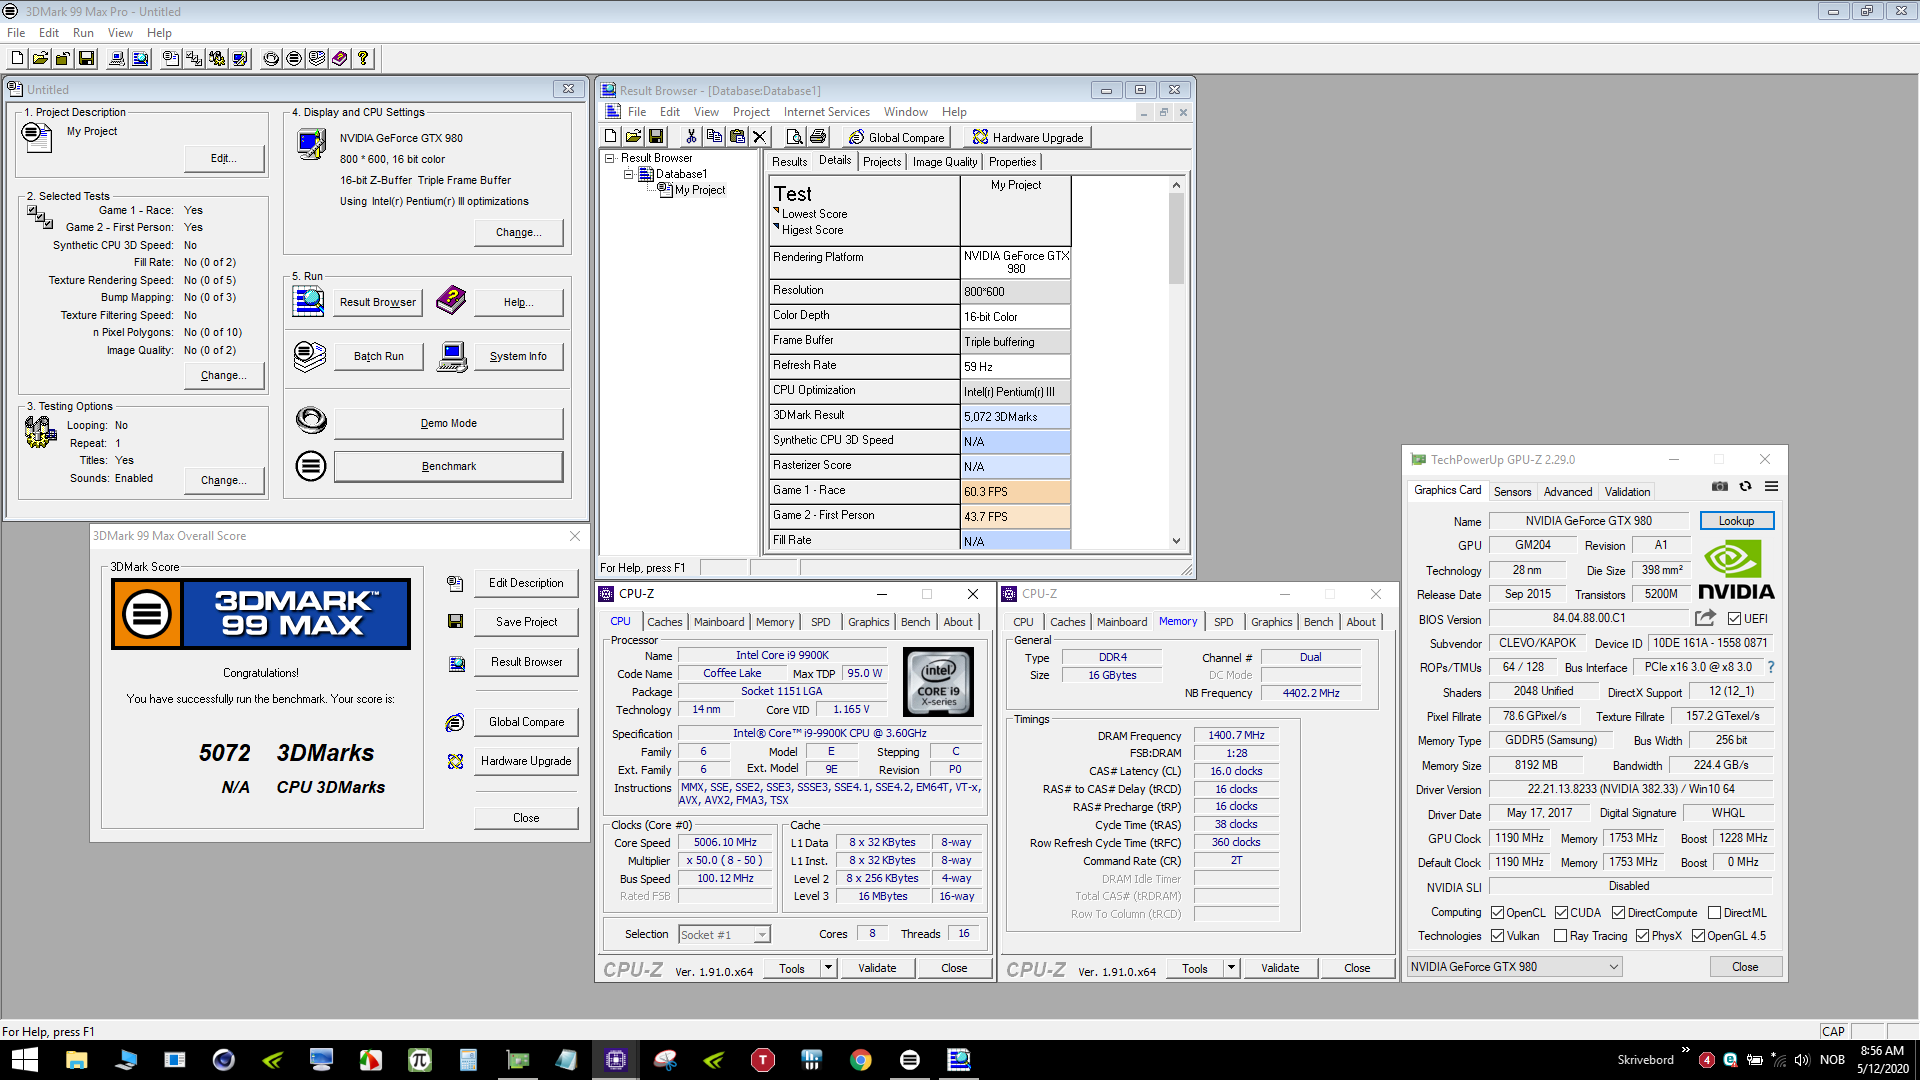Open File Explorer from the taskbar

point(77,1060)
